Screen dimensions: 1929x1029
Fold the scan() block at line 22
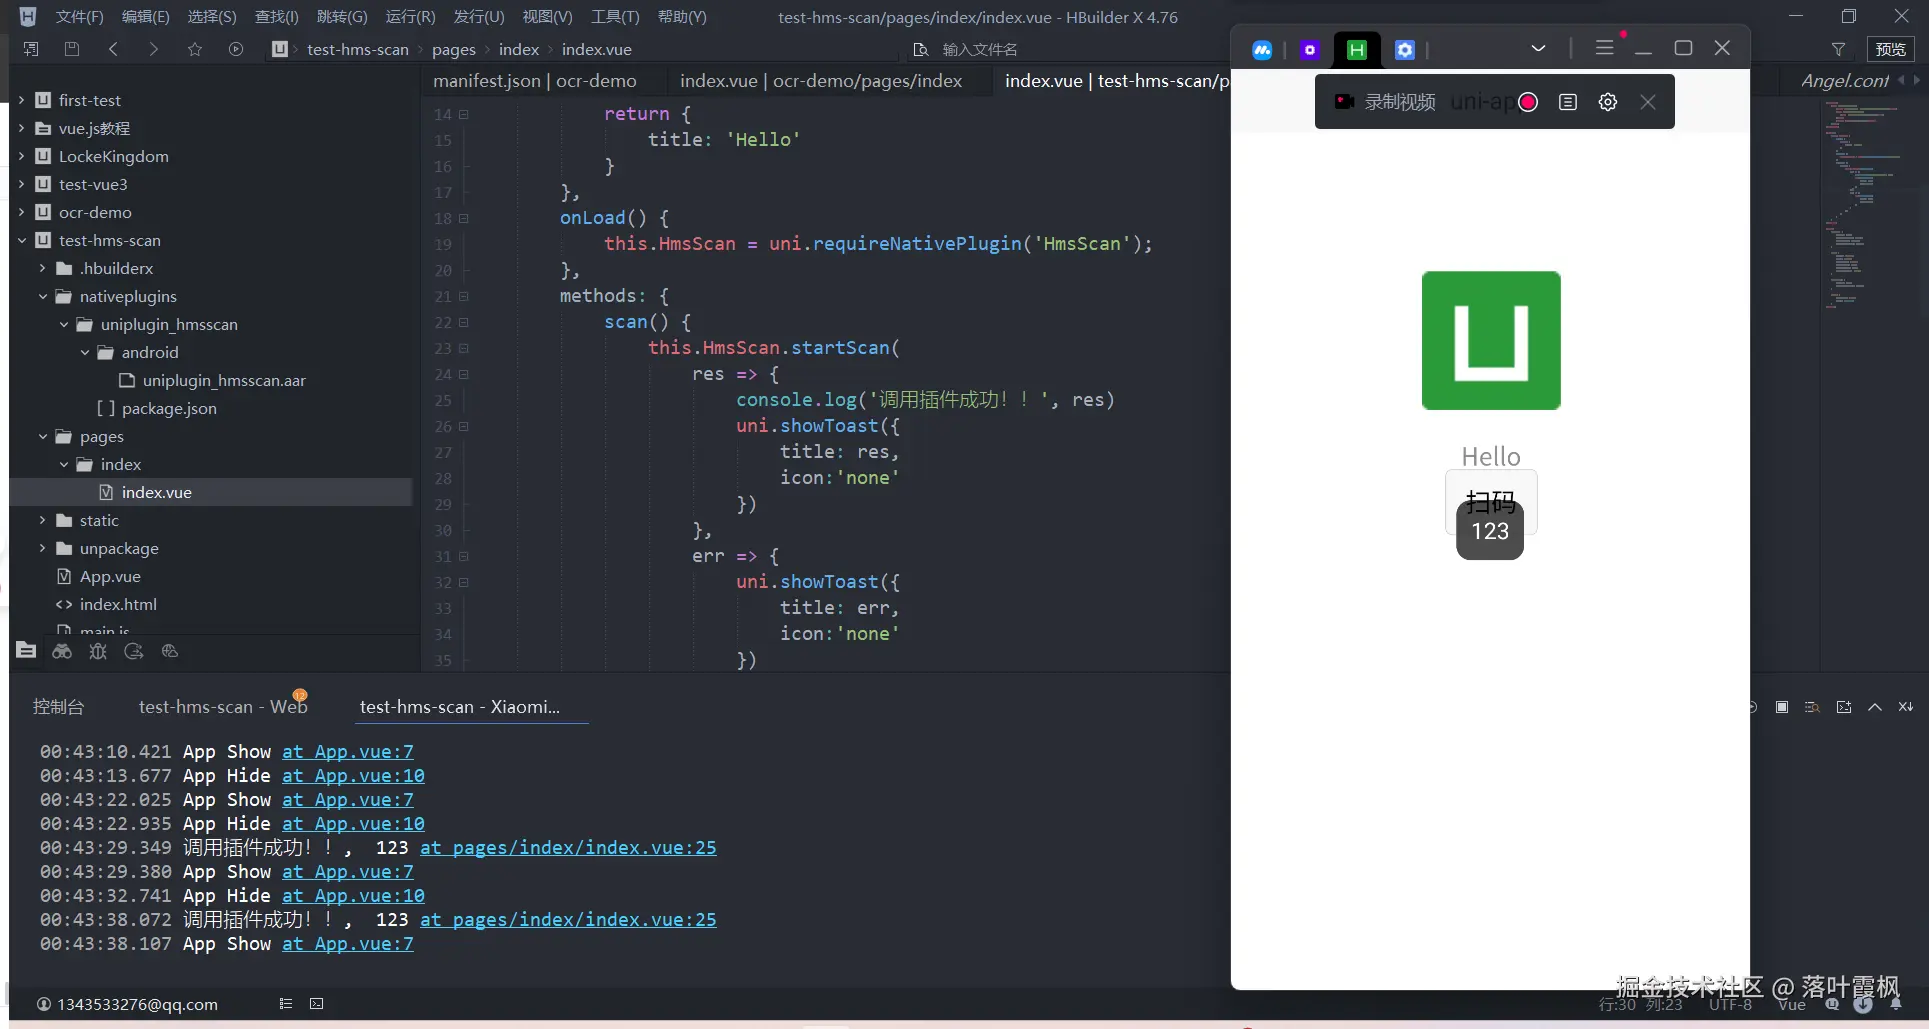[464, 323]
